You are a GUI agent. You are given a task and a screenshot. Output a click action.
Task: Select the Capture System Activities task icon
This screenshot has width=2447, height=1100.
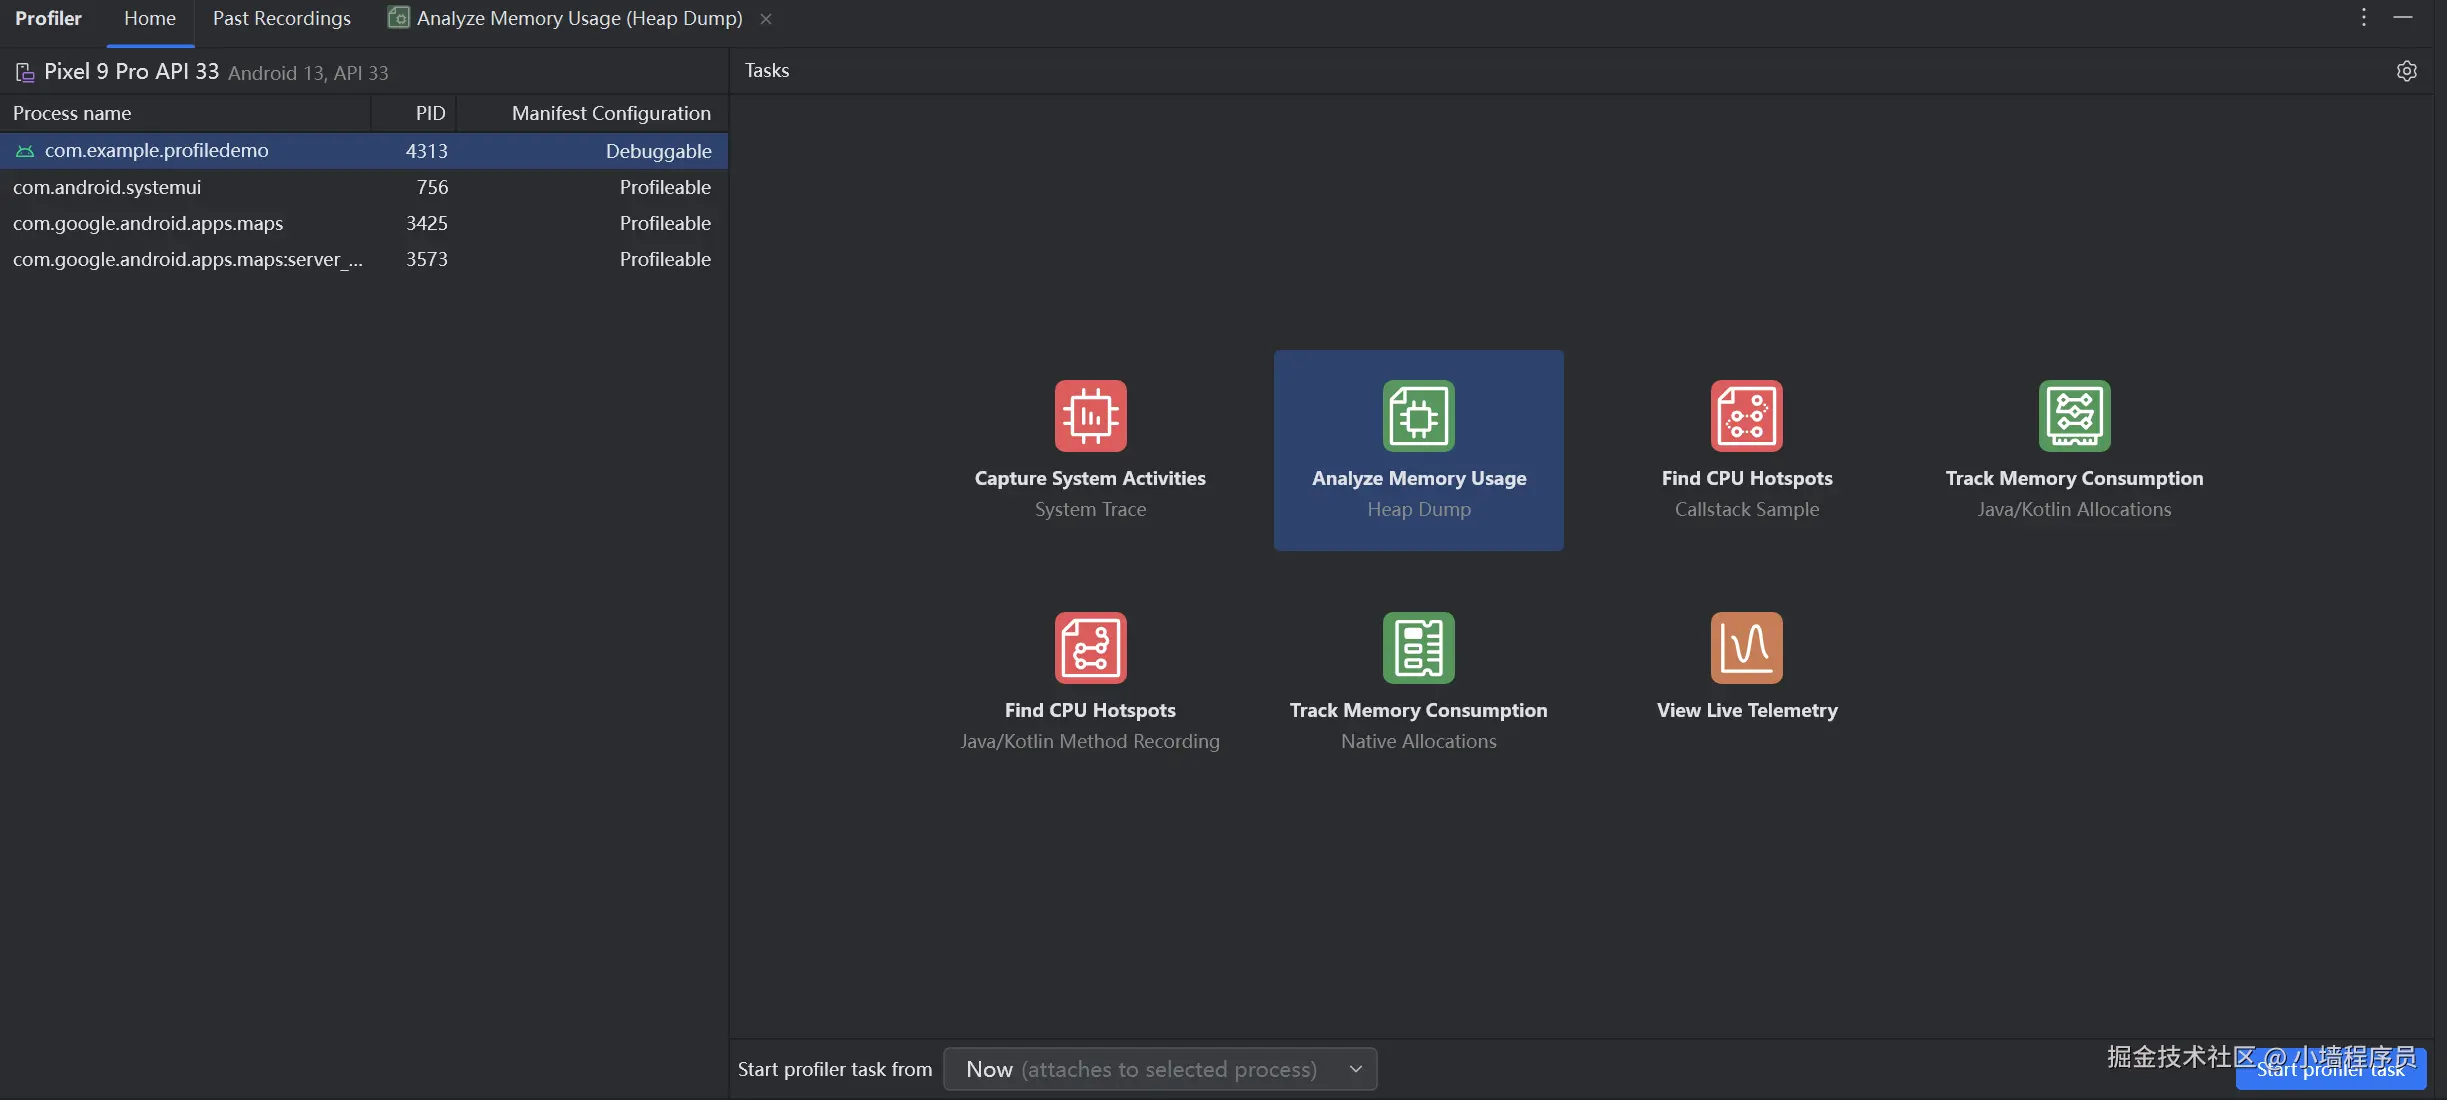pos(1090,415)
